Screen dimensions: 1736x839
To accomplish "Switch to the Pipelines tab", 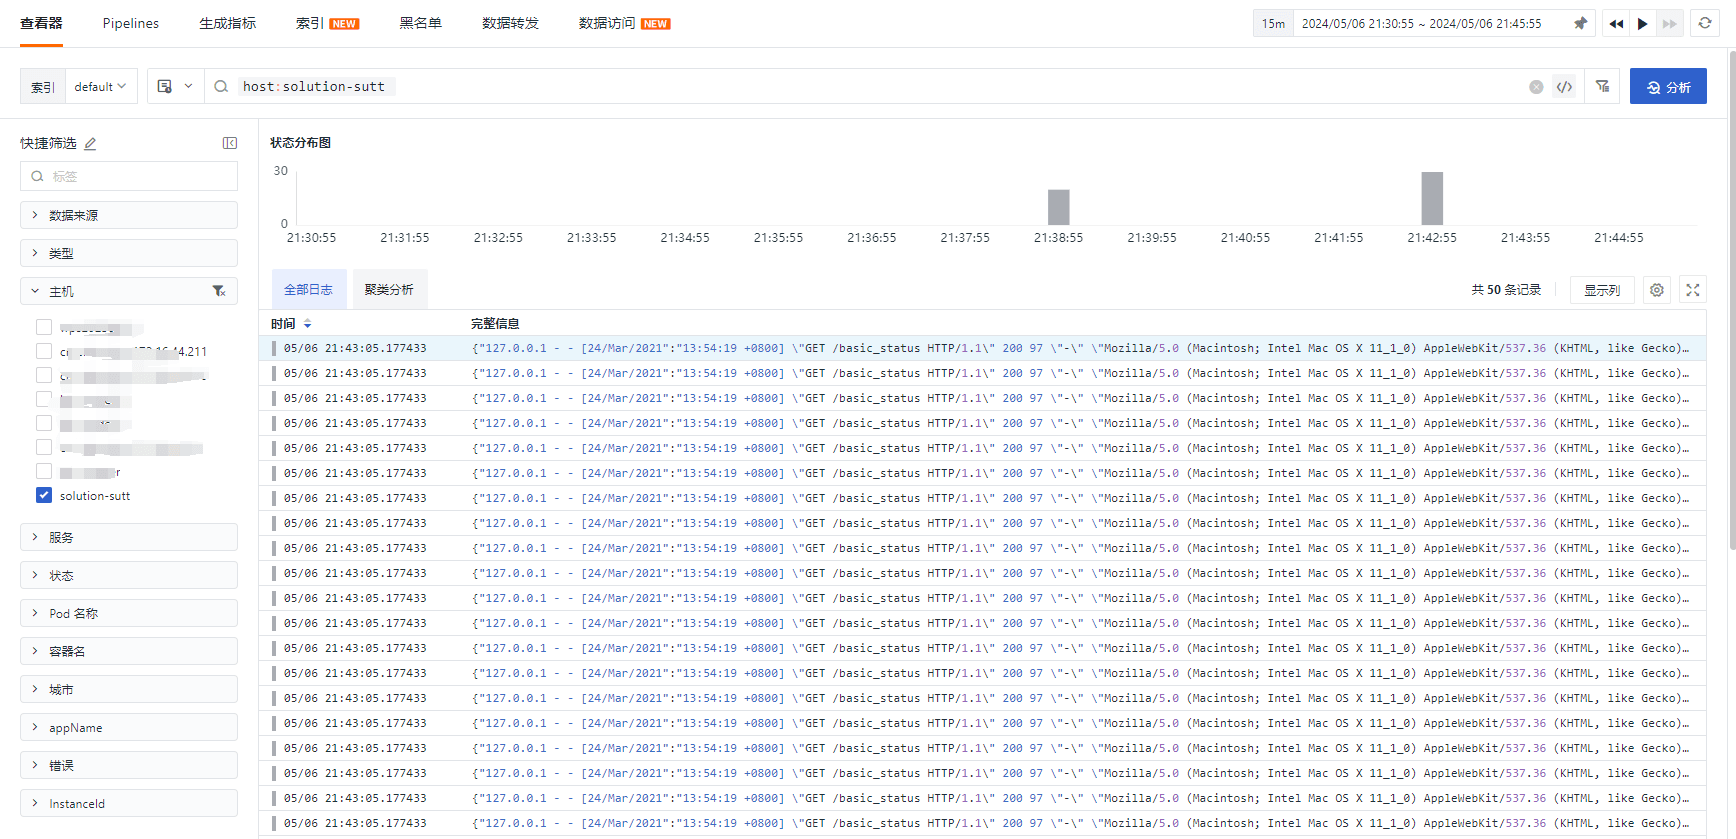I will pos(130,23).
